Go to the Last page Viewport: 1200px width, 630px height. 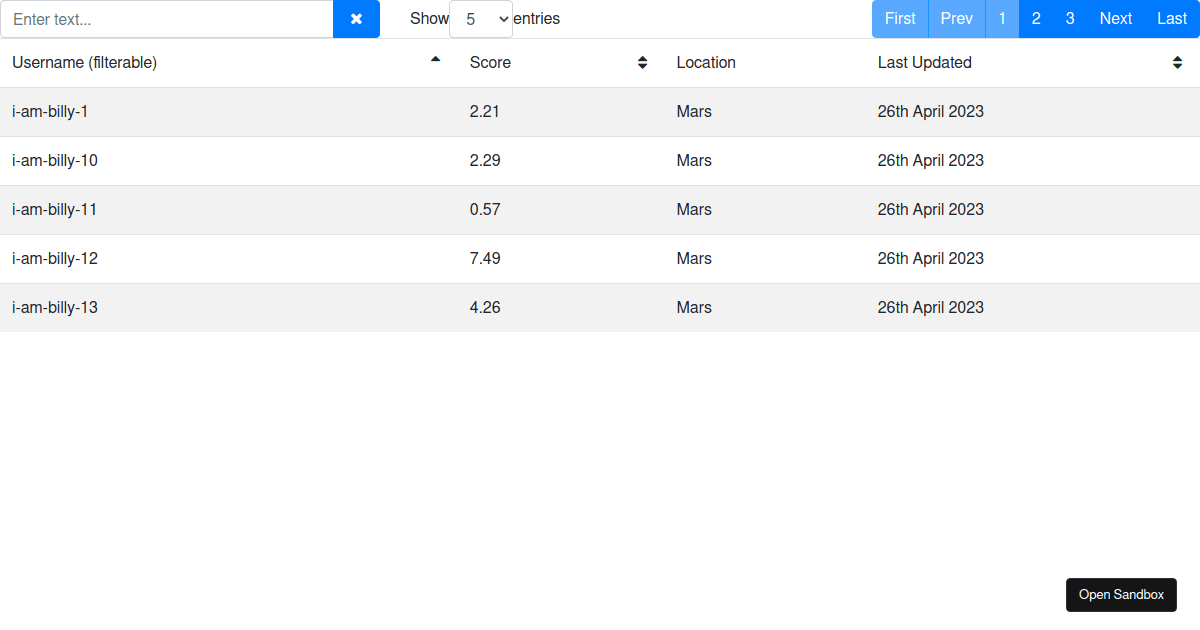click(x=1172, y=19)
